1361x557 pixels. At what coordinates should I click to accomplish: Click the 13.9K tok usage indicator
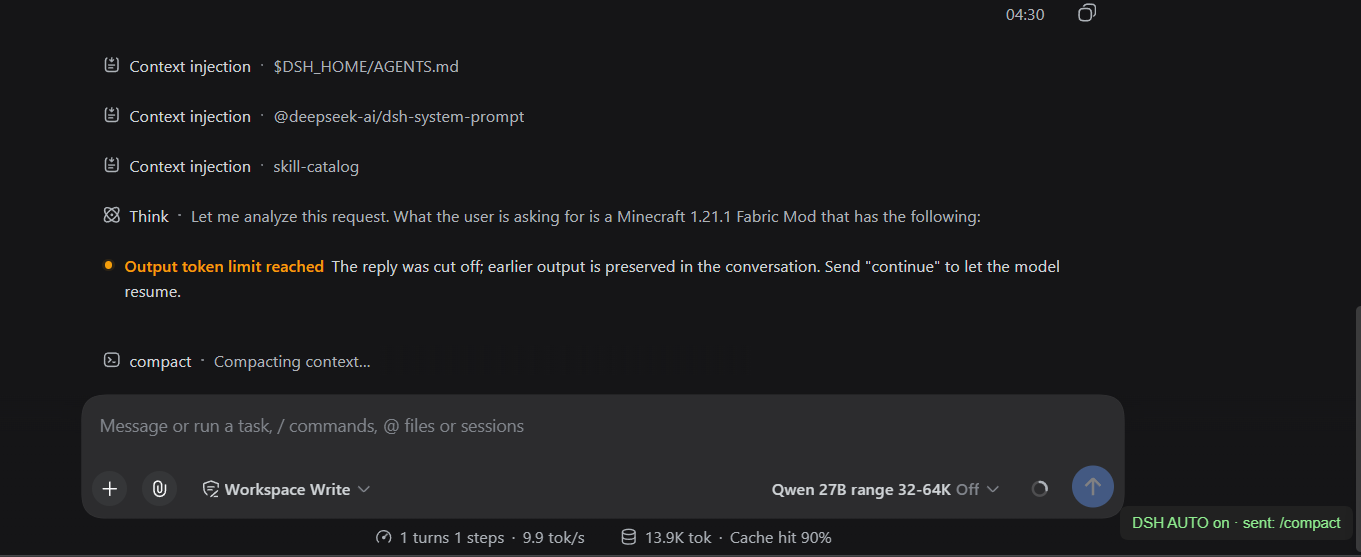point(666,537)
